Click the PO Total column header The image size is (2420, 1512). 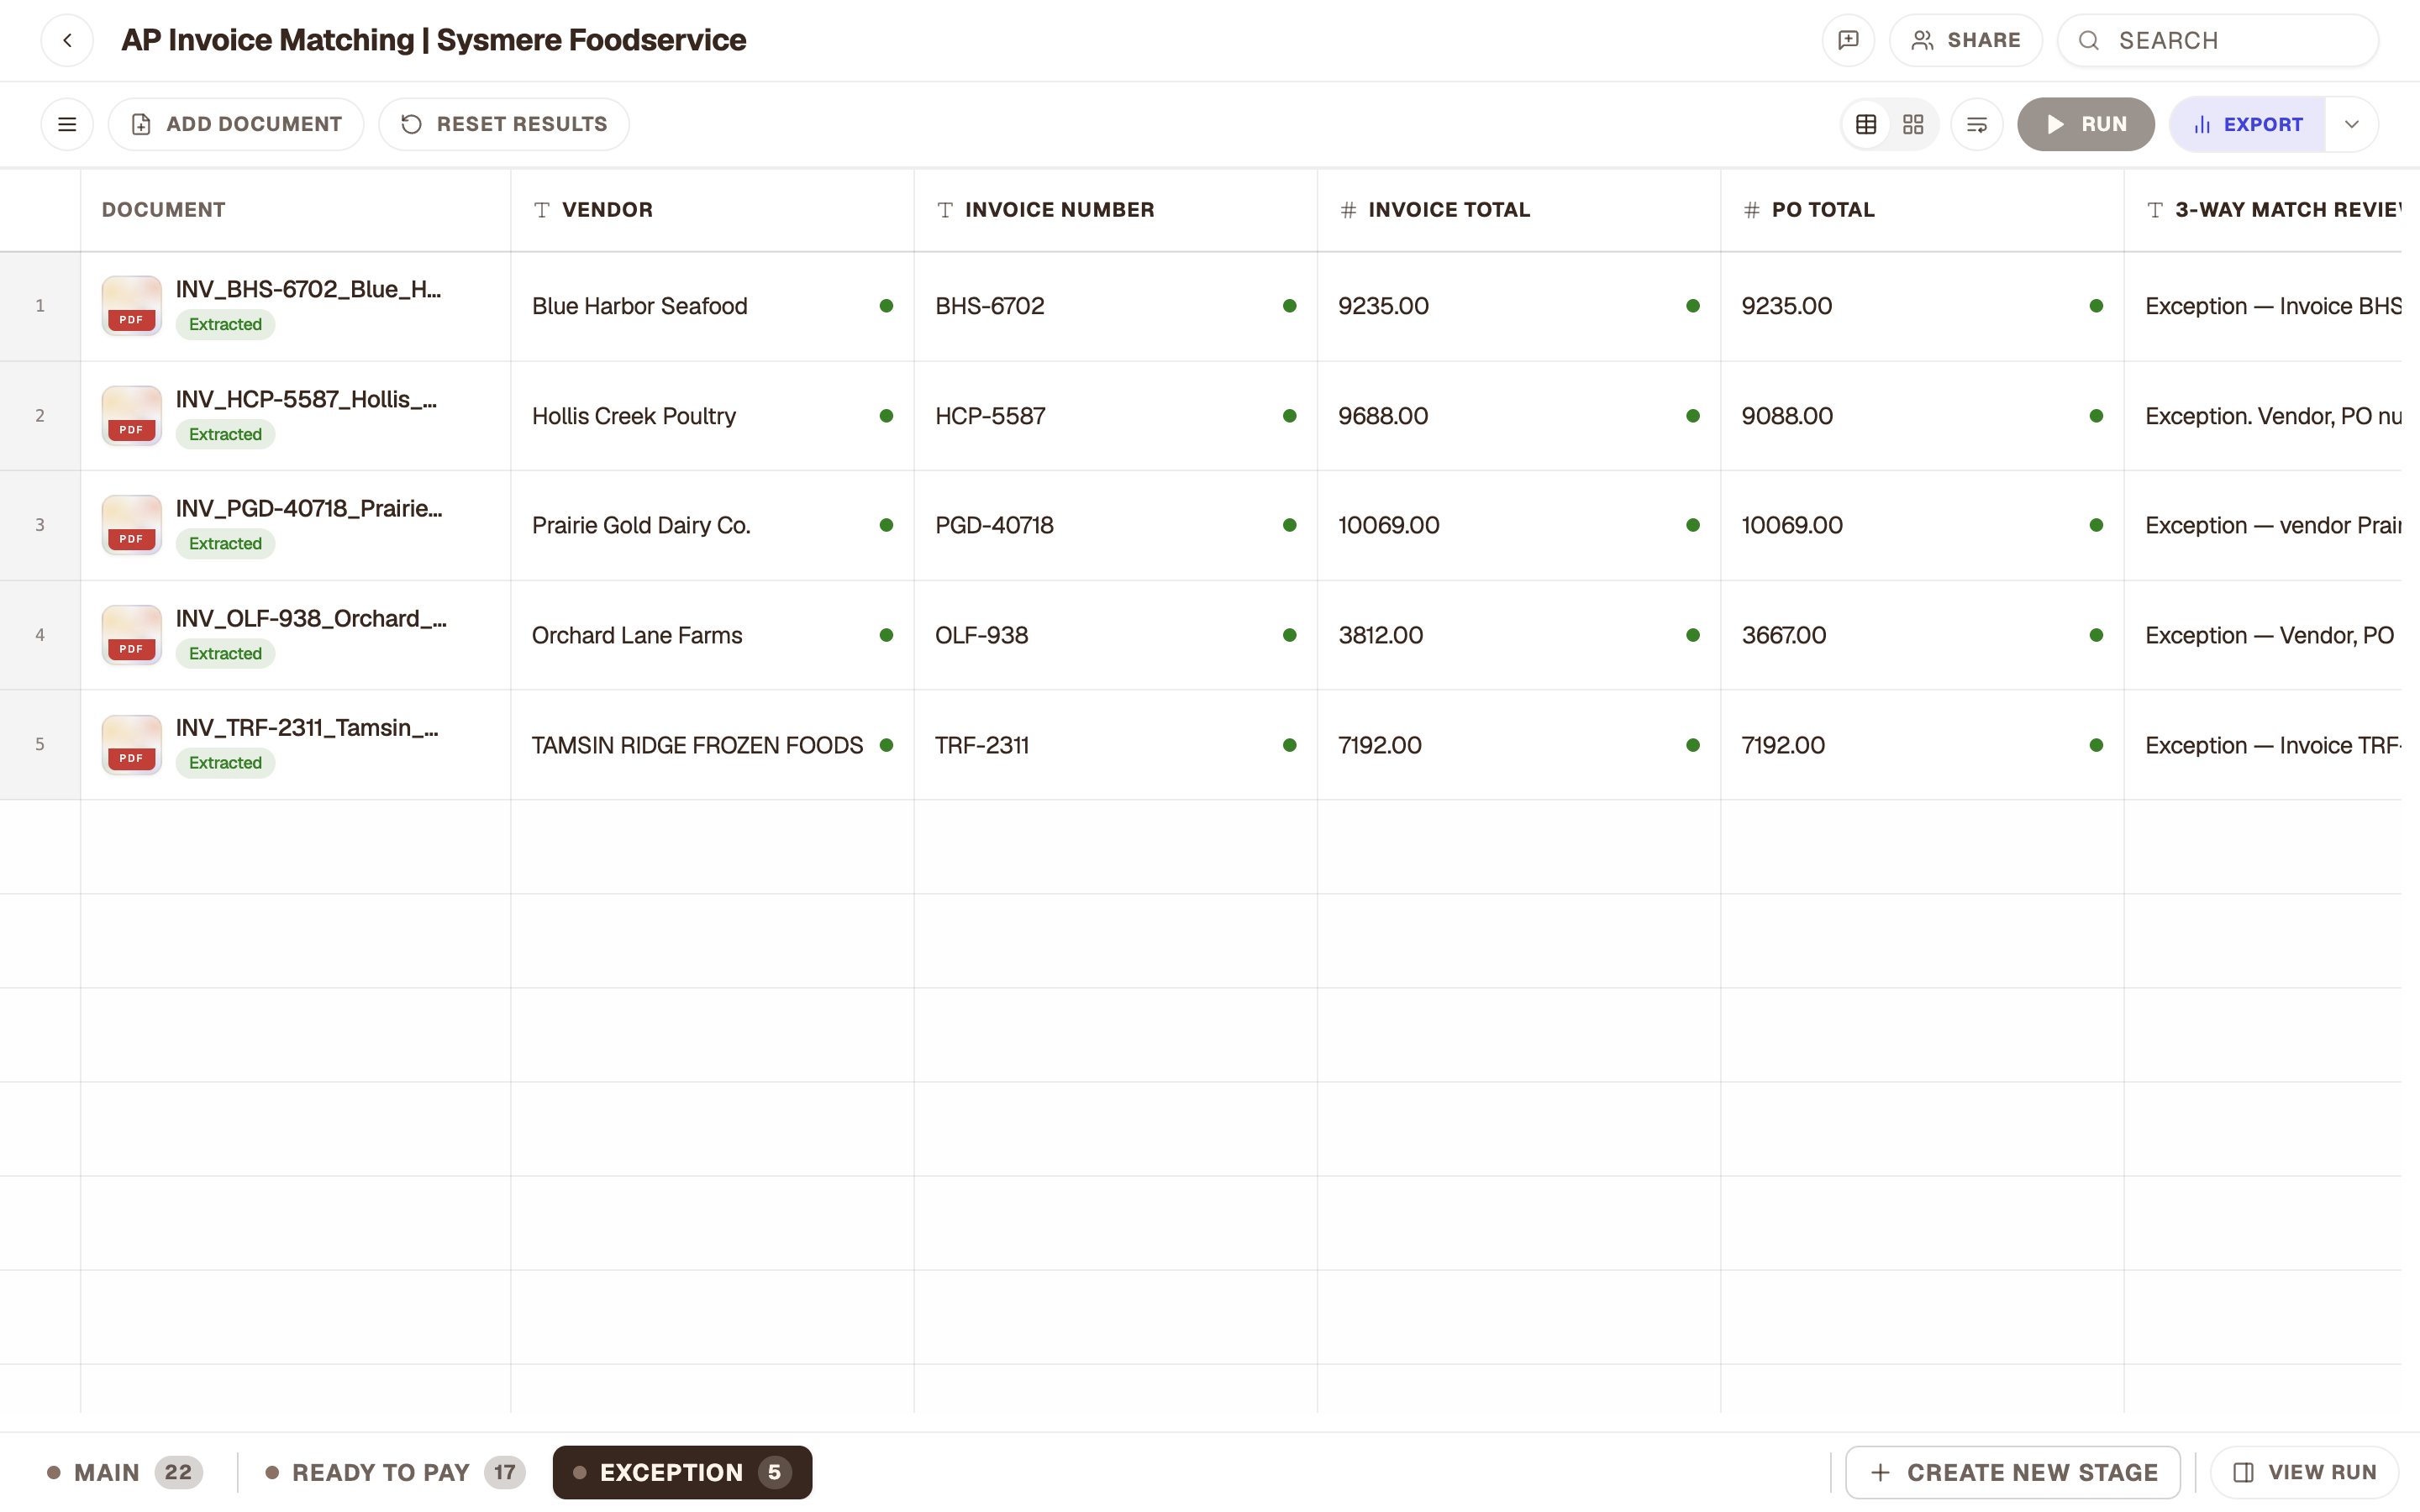[1921, 210]
